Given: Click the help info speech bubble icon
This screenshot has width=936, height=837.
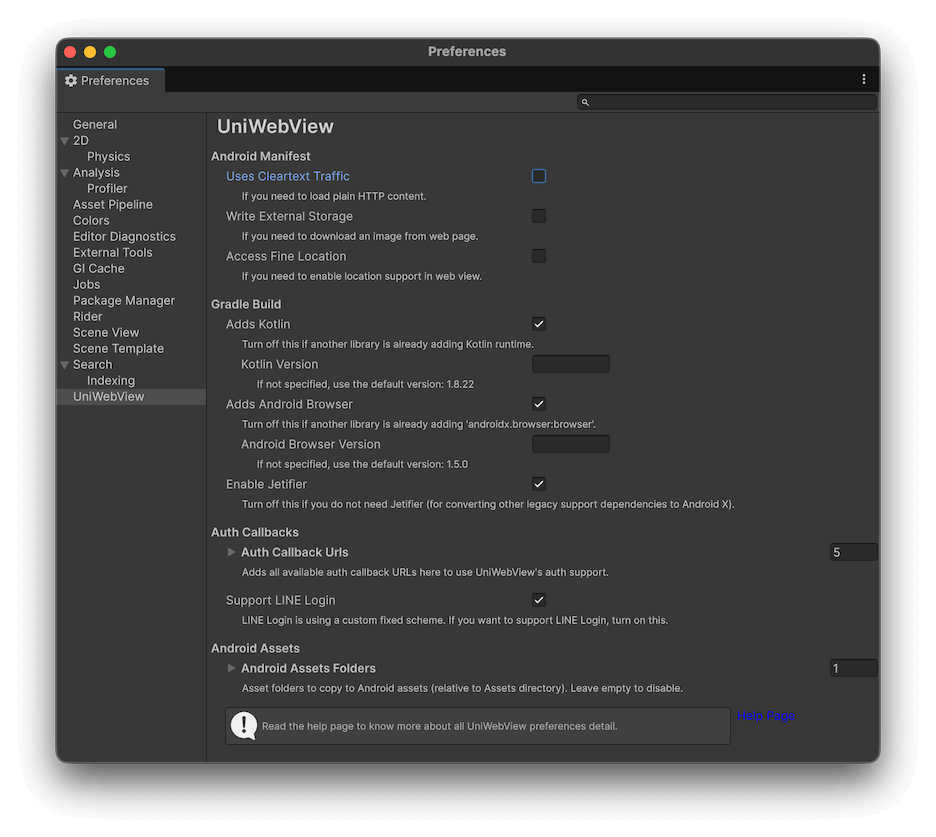Looking at the screenshot, I should (243, 725).
